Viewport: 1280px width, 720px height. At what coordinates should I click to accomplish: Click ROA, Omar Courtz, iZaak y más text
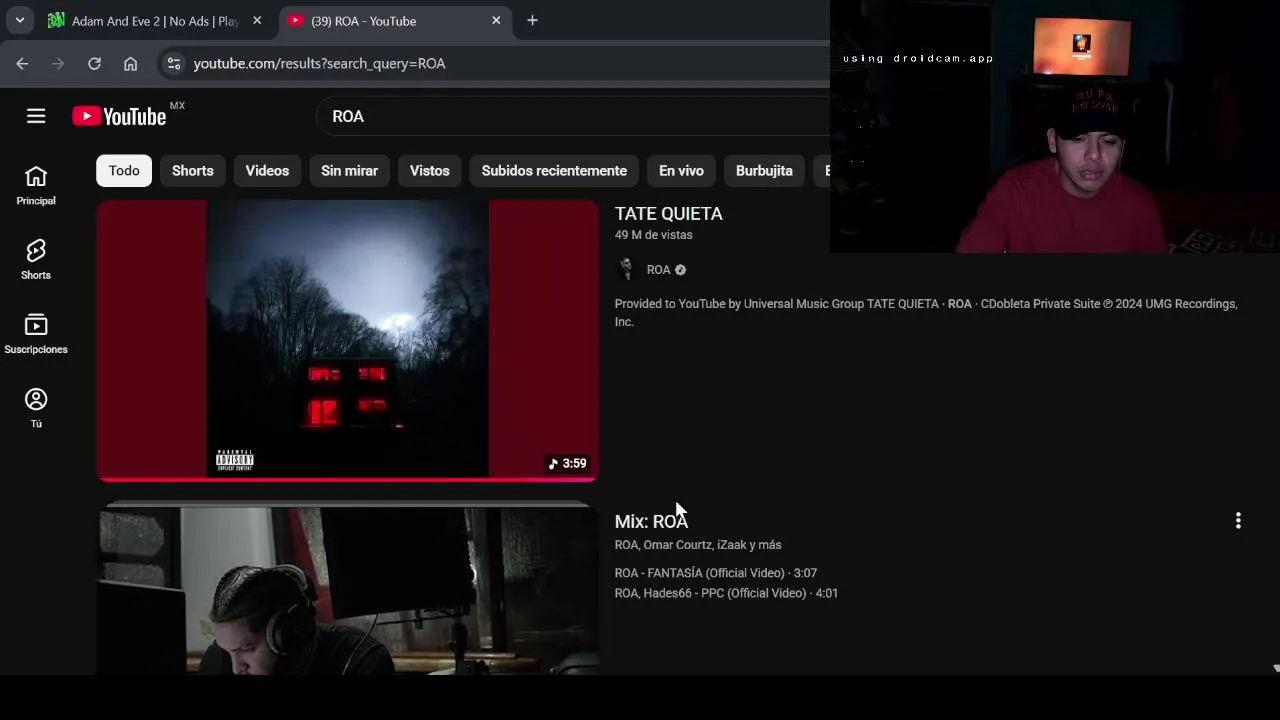pyautogui.click(x=698, y=545)
